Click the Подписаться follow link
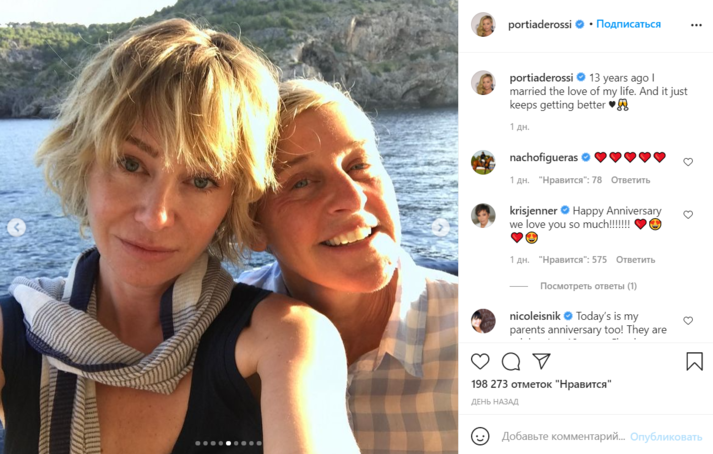This screenshot has width=713, height=454. coord(628,24)
